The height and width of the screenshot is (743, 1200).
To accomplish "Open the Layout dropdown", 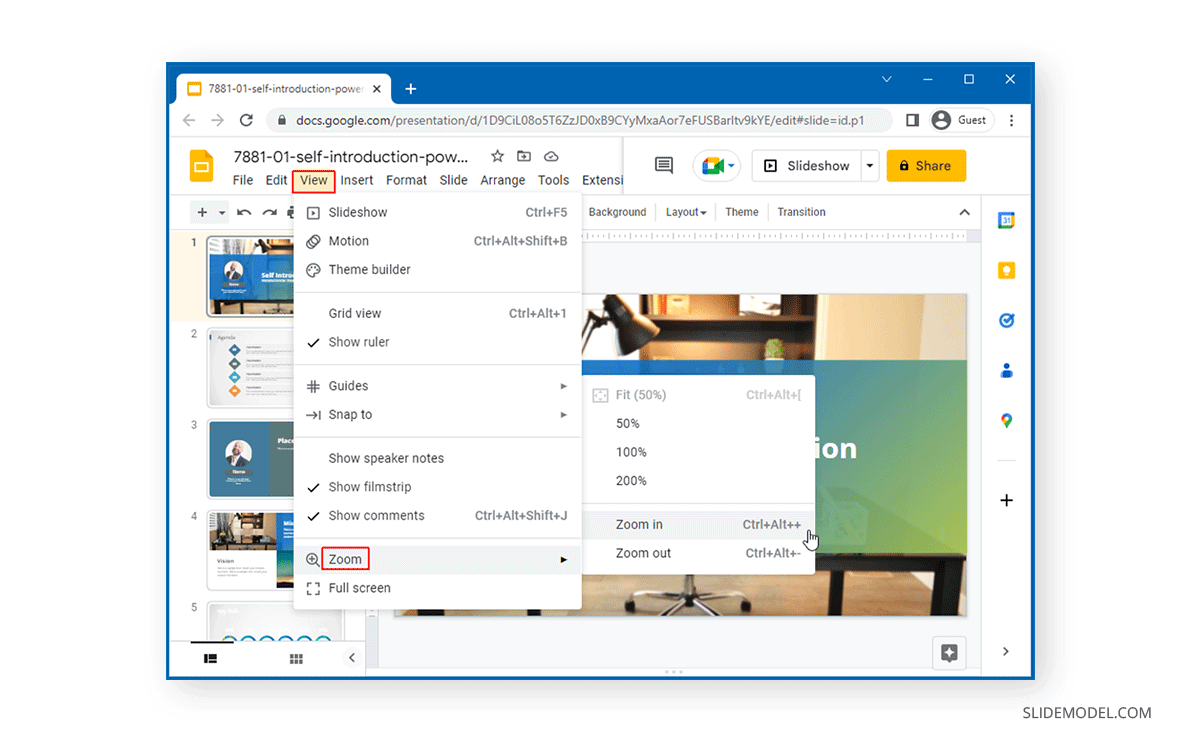I will pyautogui.click(x=686, y=211).
